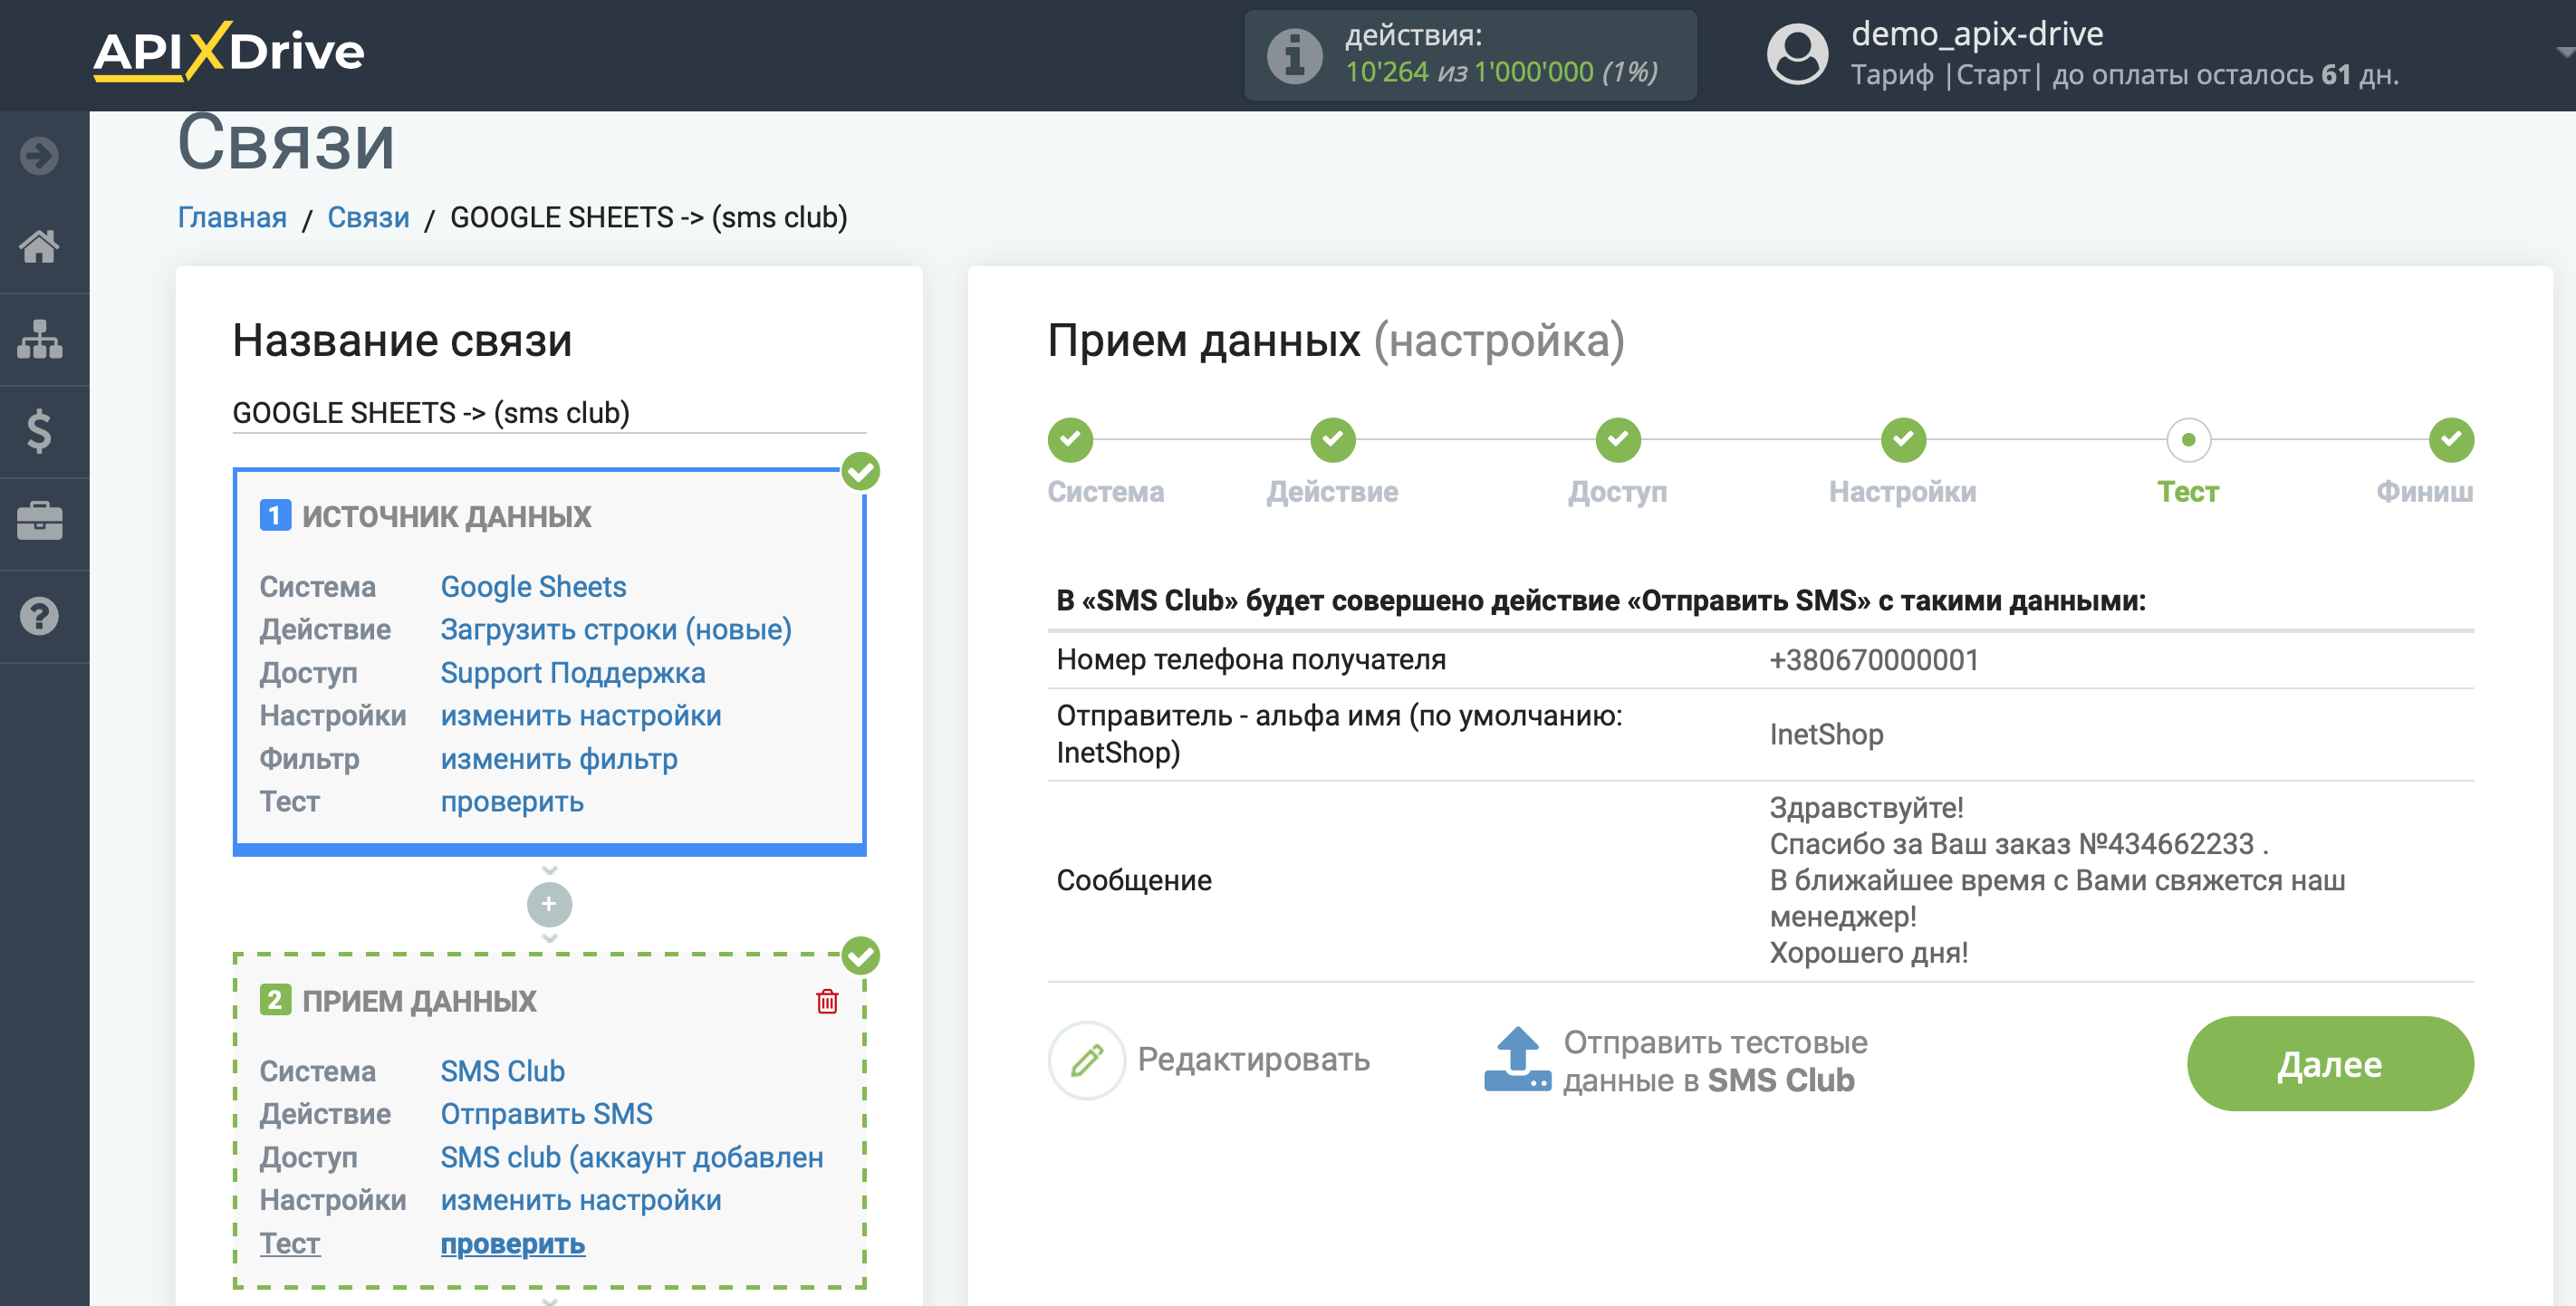Click the green checkmark on the data source block
This screenshot has height=1306, width=2576.
pos(861,471)
